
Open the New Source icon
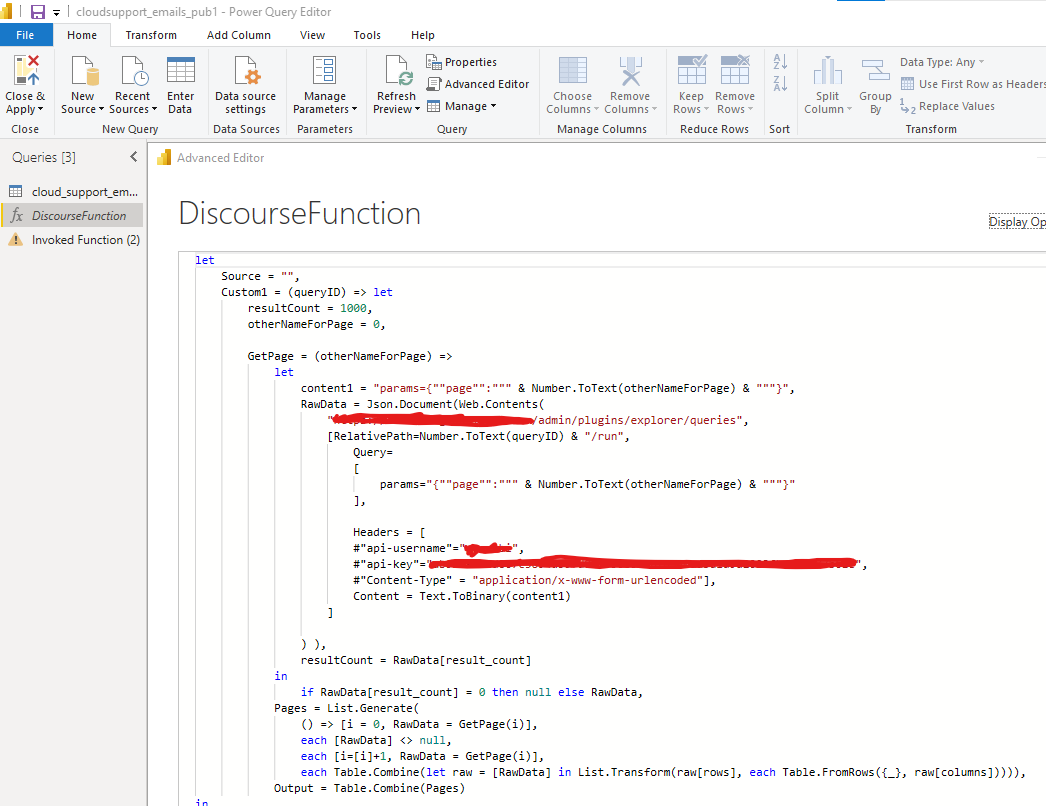coord(85,71)
